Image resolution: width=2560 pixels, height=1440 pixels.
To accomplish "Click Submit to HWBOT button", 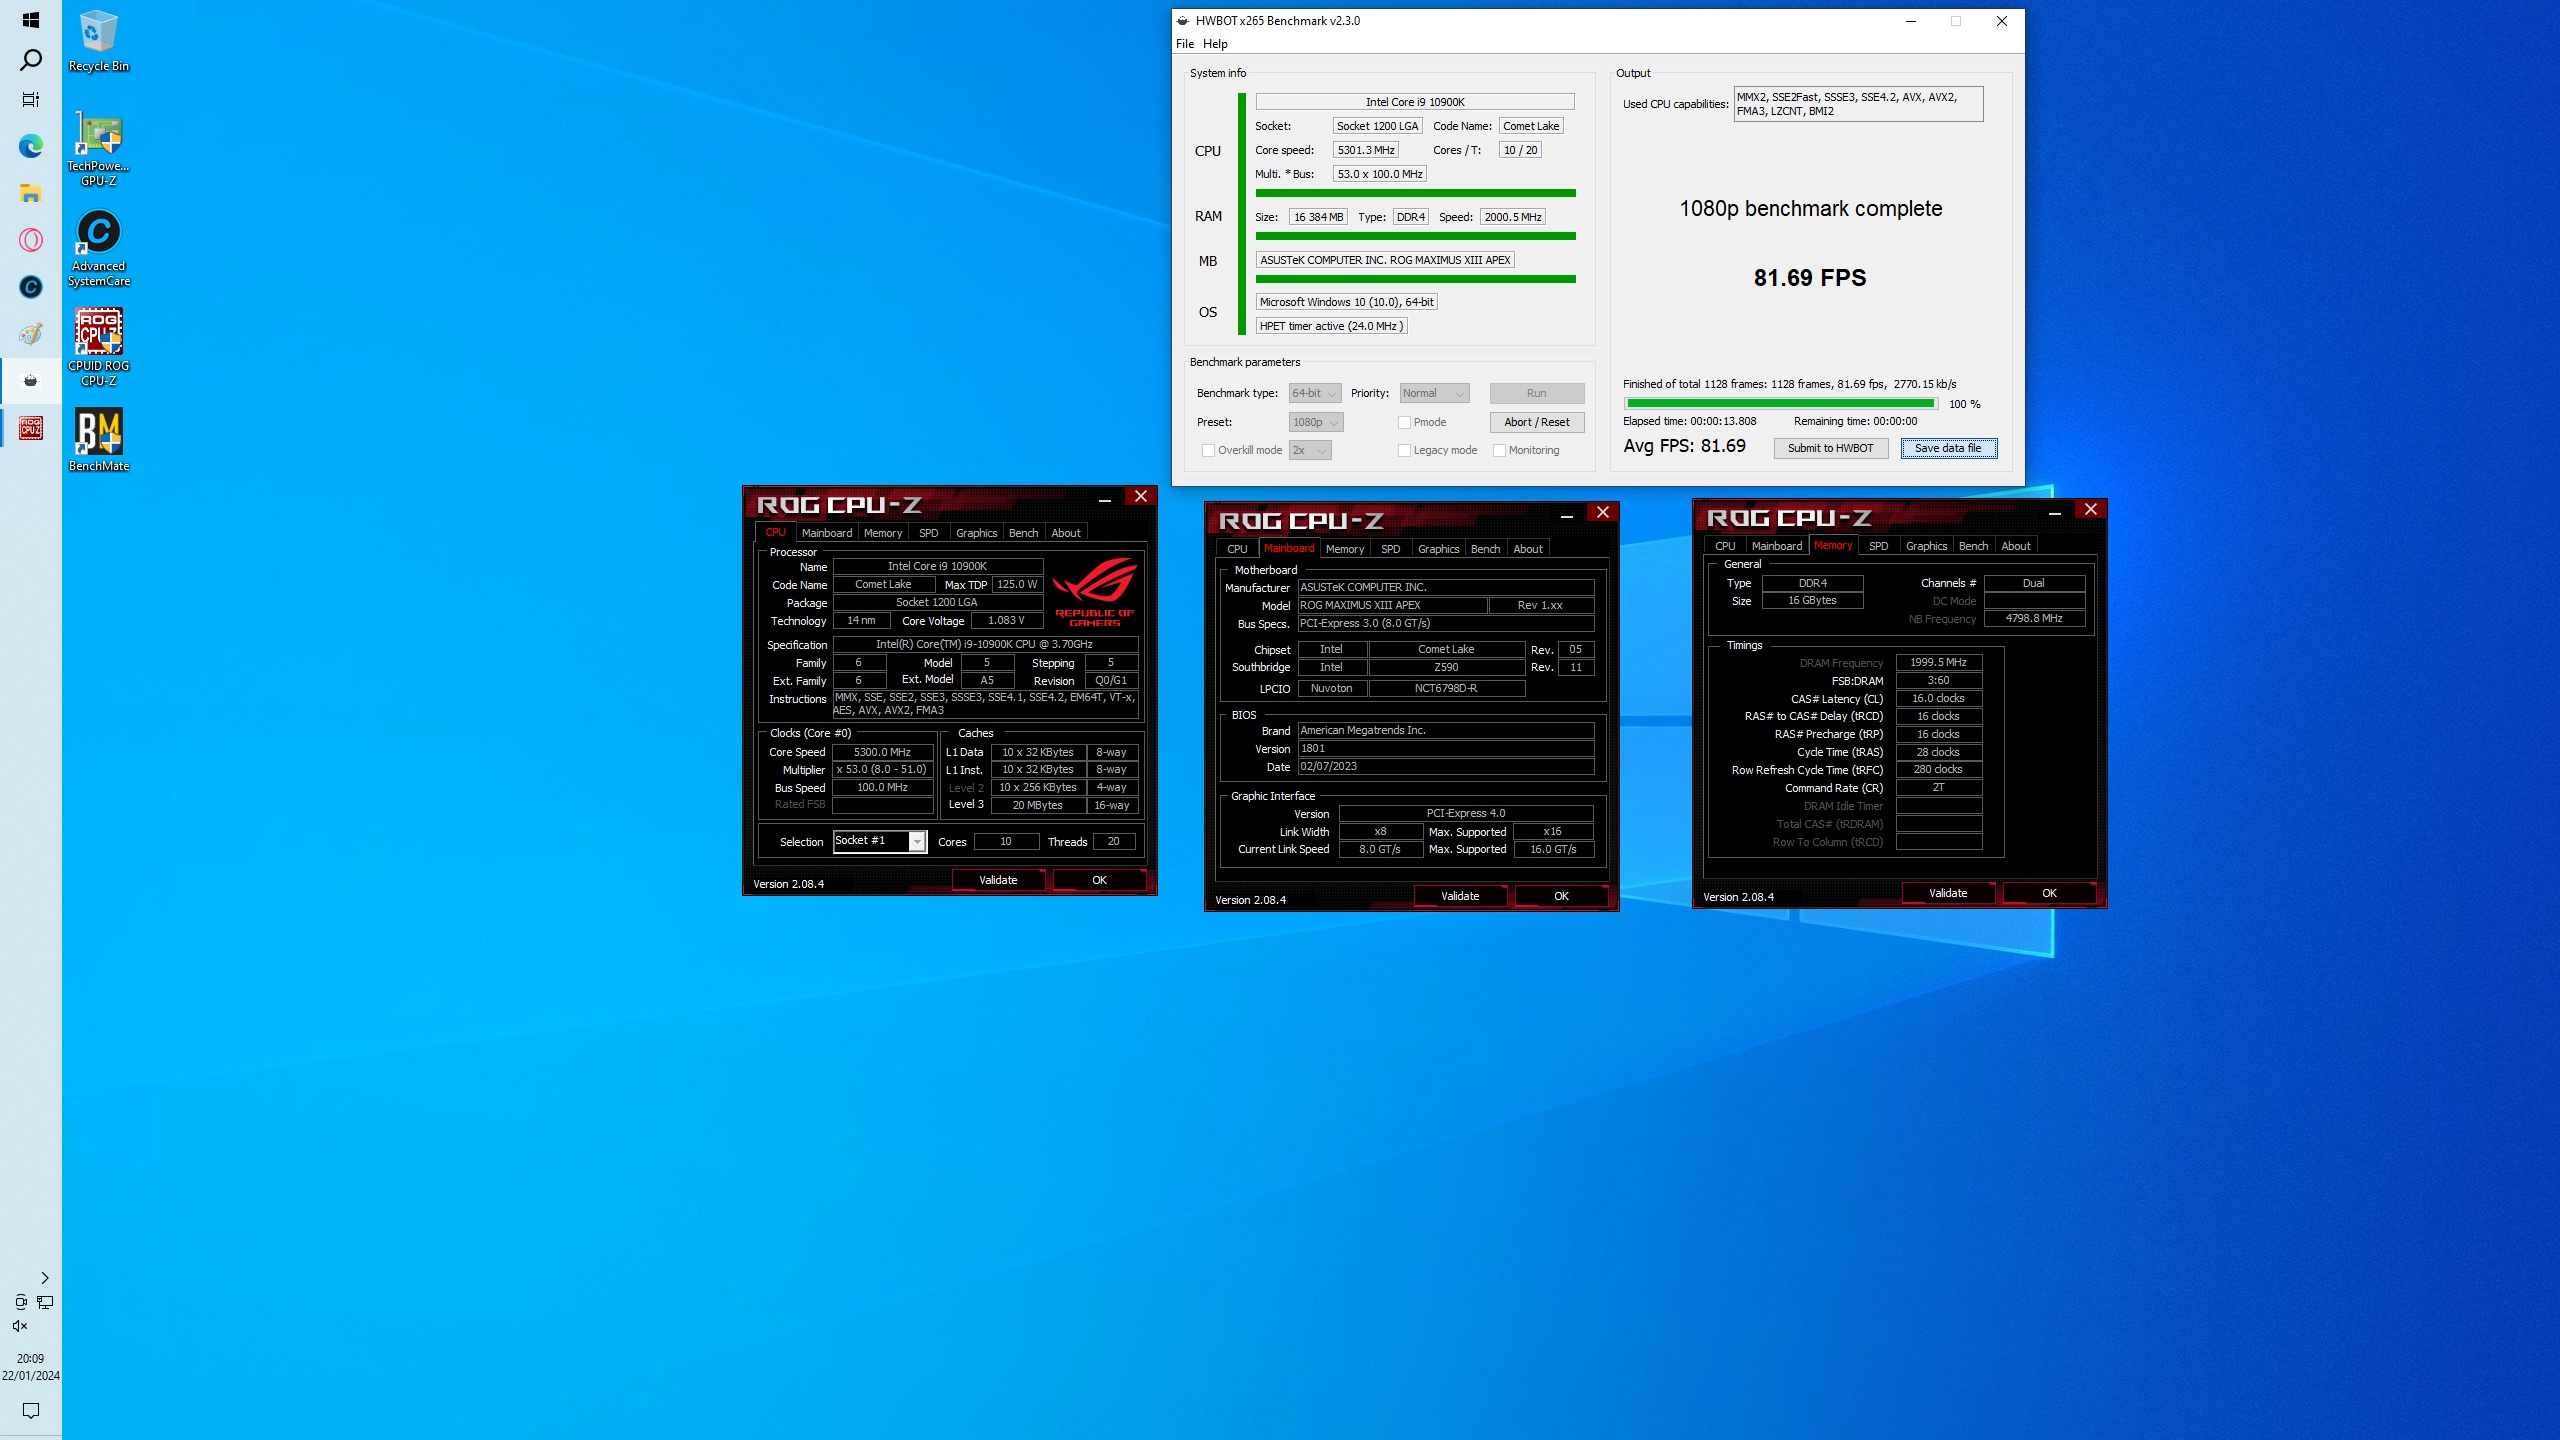I will coord(1830,448).
